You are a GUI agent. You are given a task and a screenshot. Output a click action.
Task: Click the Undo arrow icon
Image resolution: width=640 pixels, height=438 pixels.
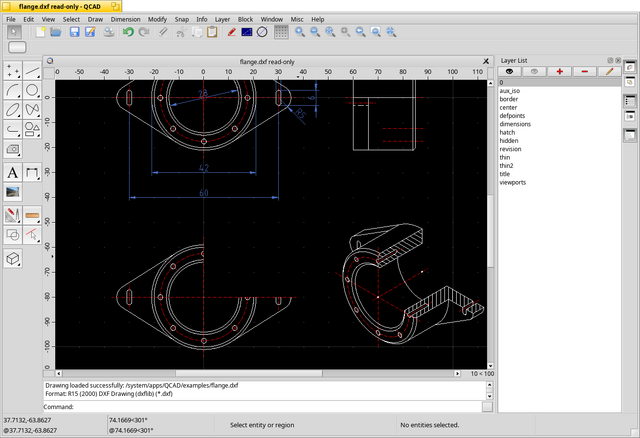coord(128,32)
